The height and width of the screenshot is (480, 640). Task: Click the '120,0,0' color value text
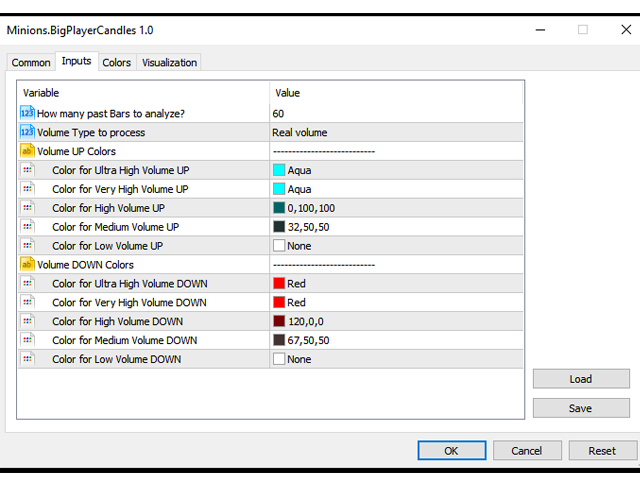pos(306,322)
